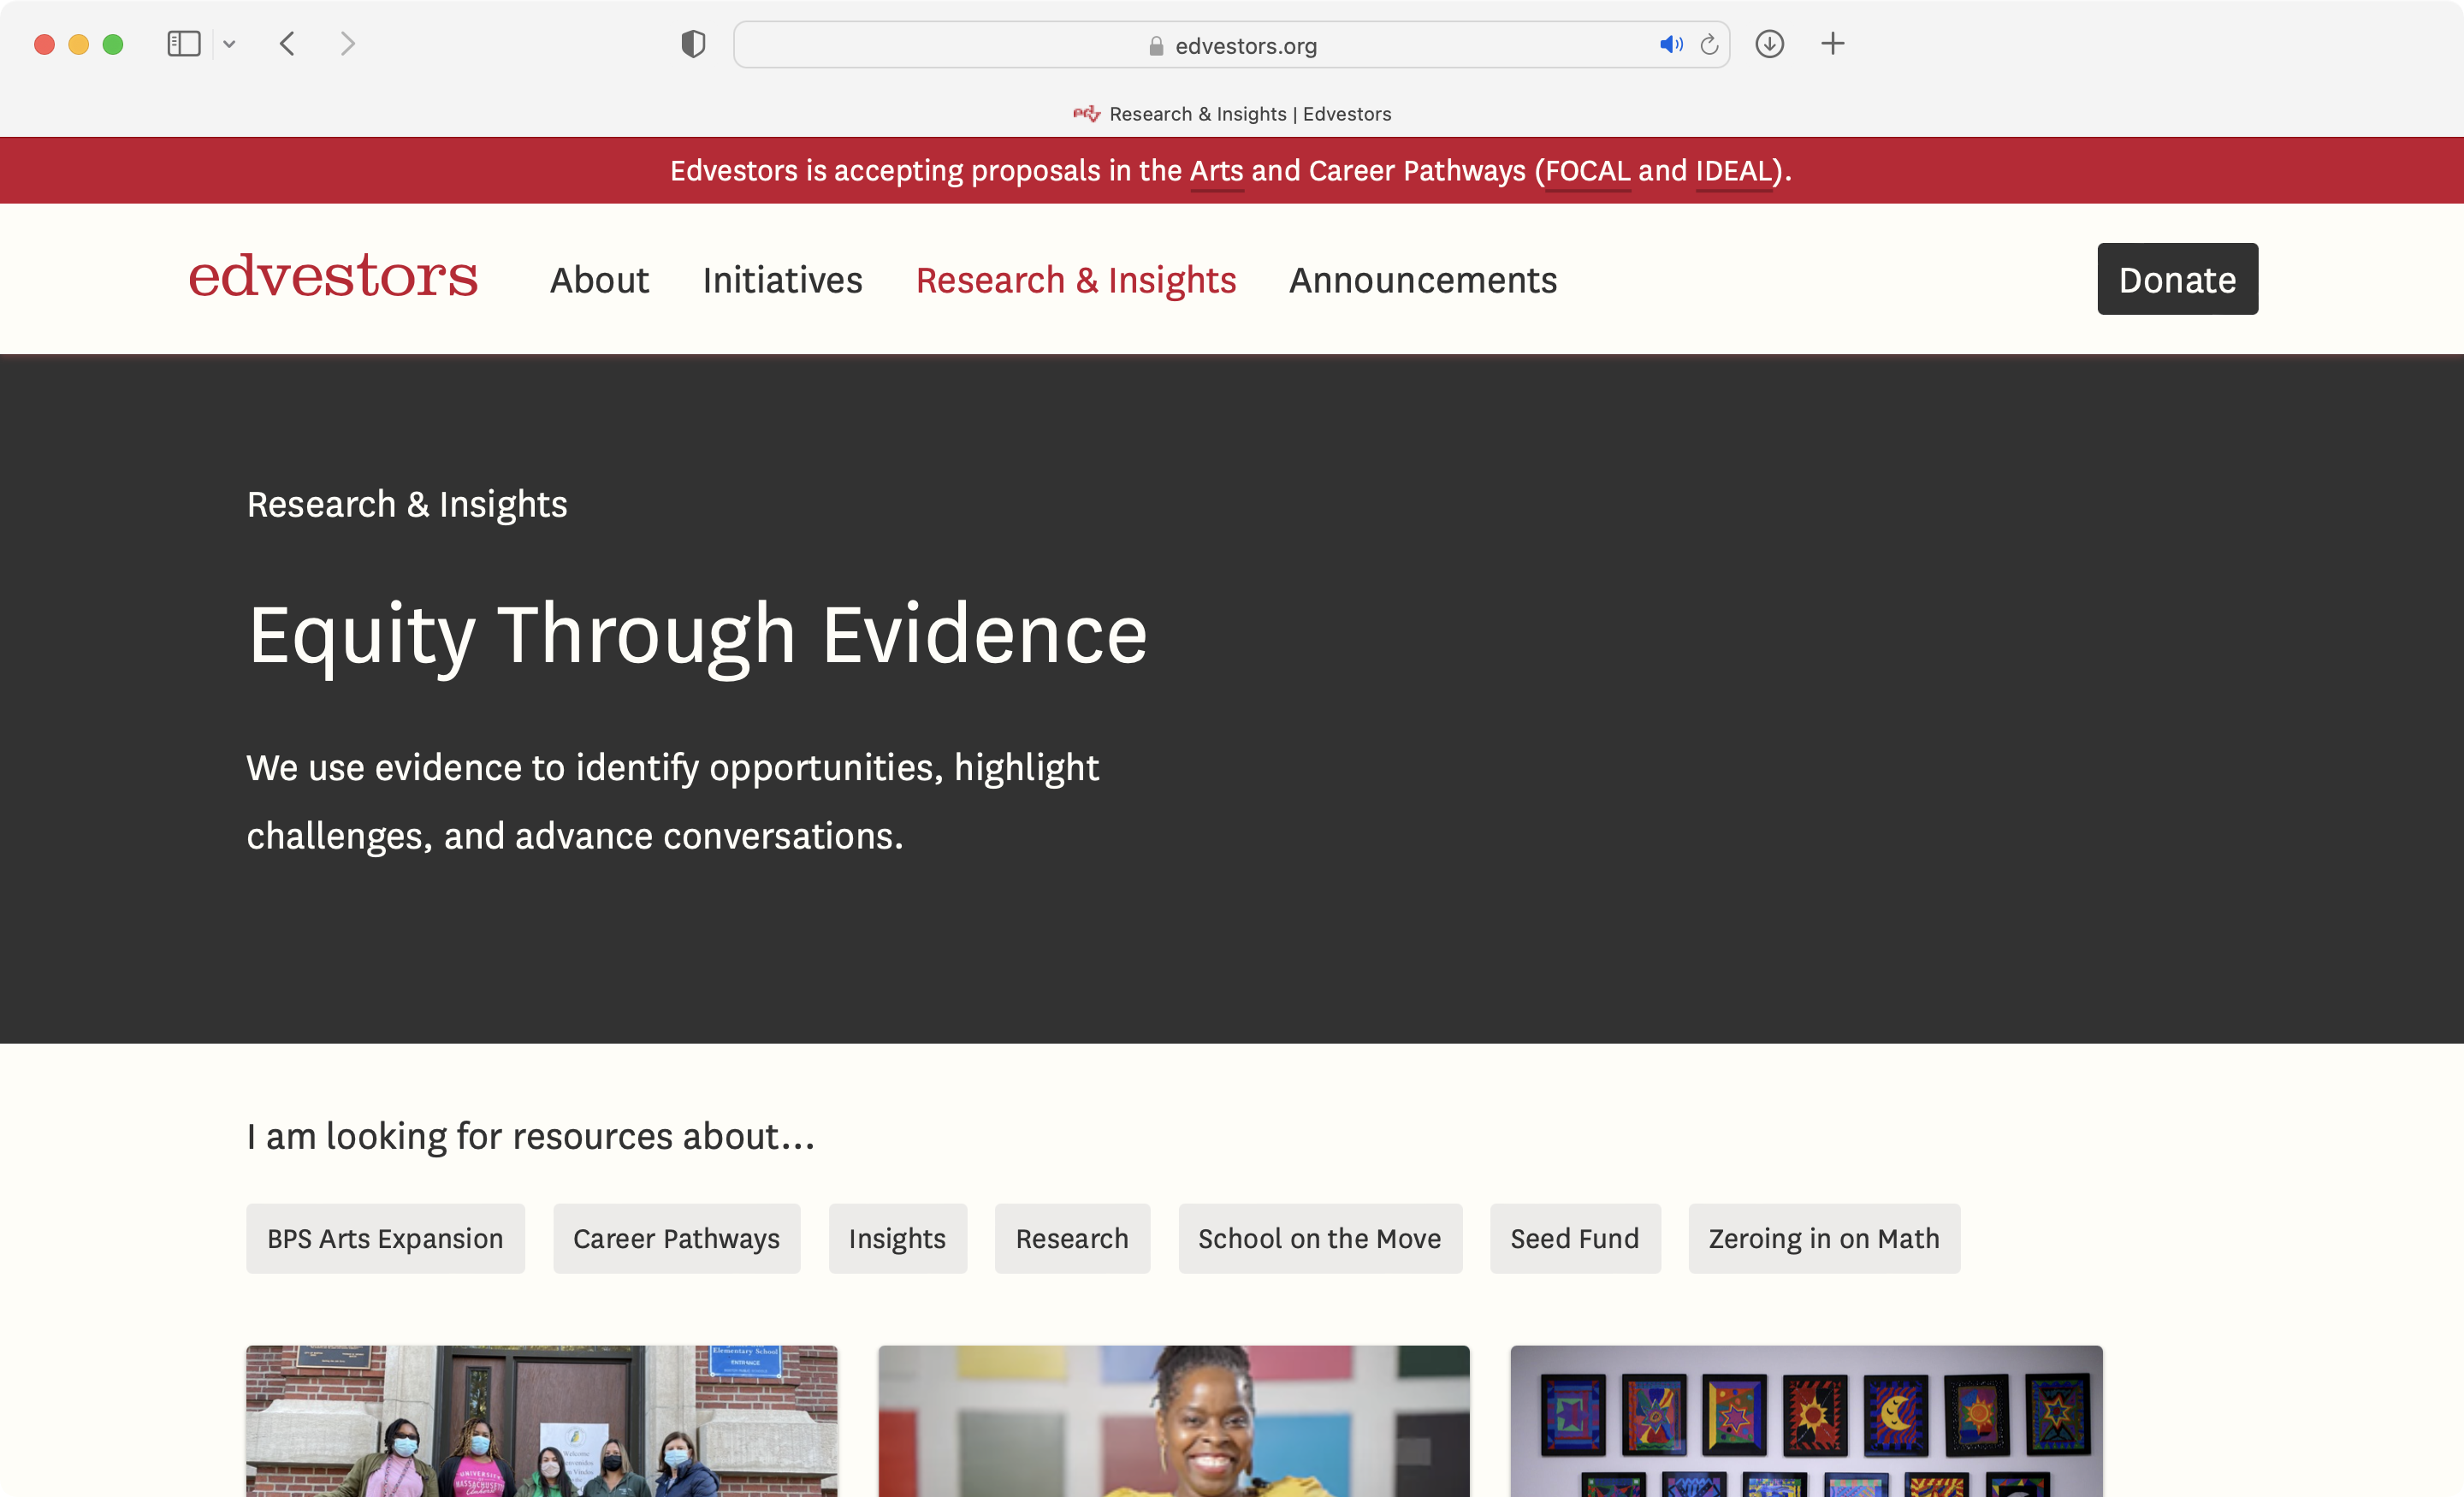
Task: Filter by Career Pathways
Action: tap(676, 1238)
